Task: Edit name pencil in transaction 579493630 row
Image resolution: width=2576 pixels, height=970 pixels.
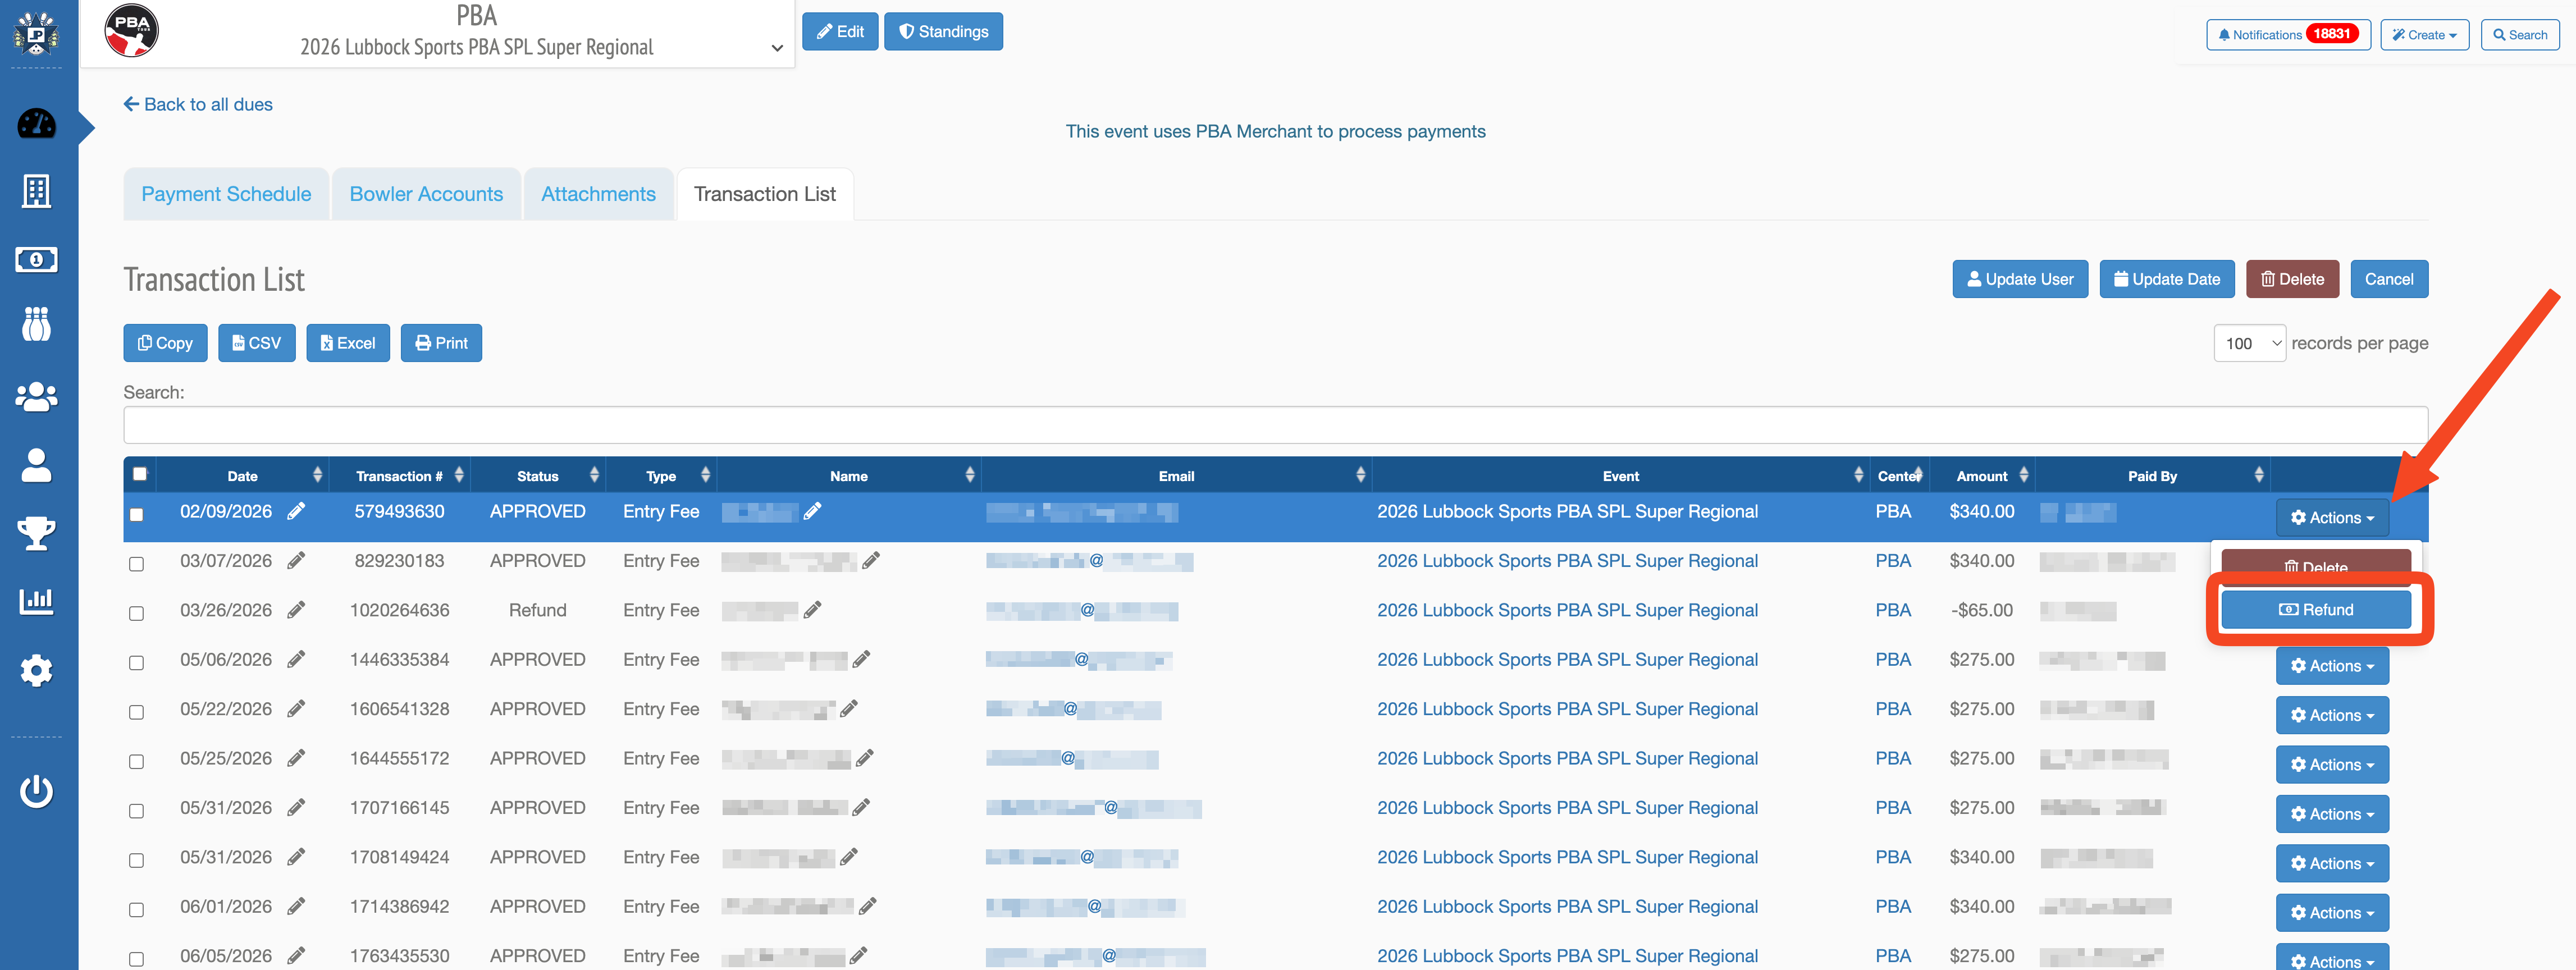Action: 812,512
